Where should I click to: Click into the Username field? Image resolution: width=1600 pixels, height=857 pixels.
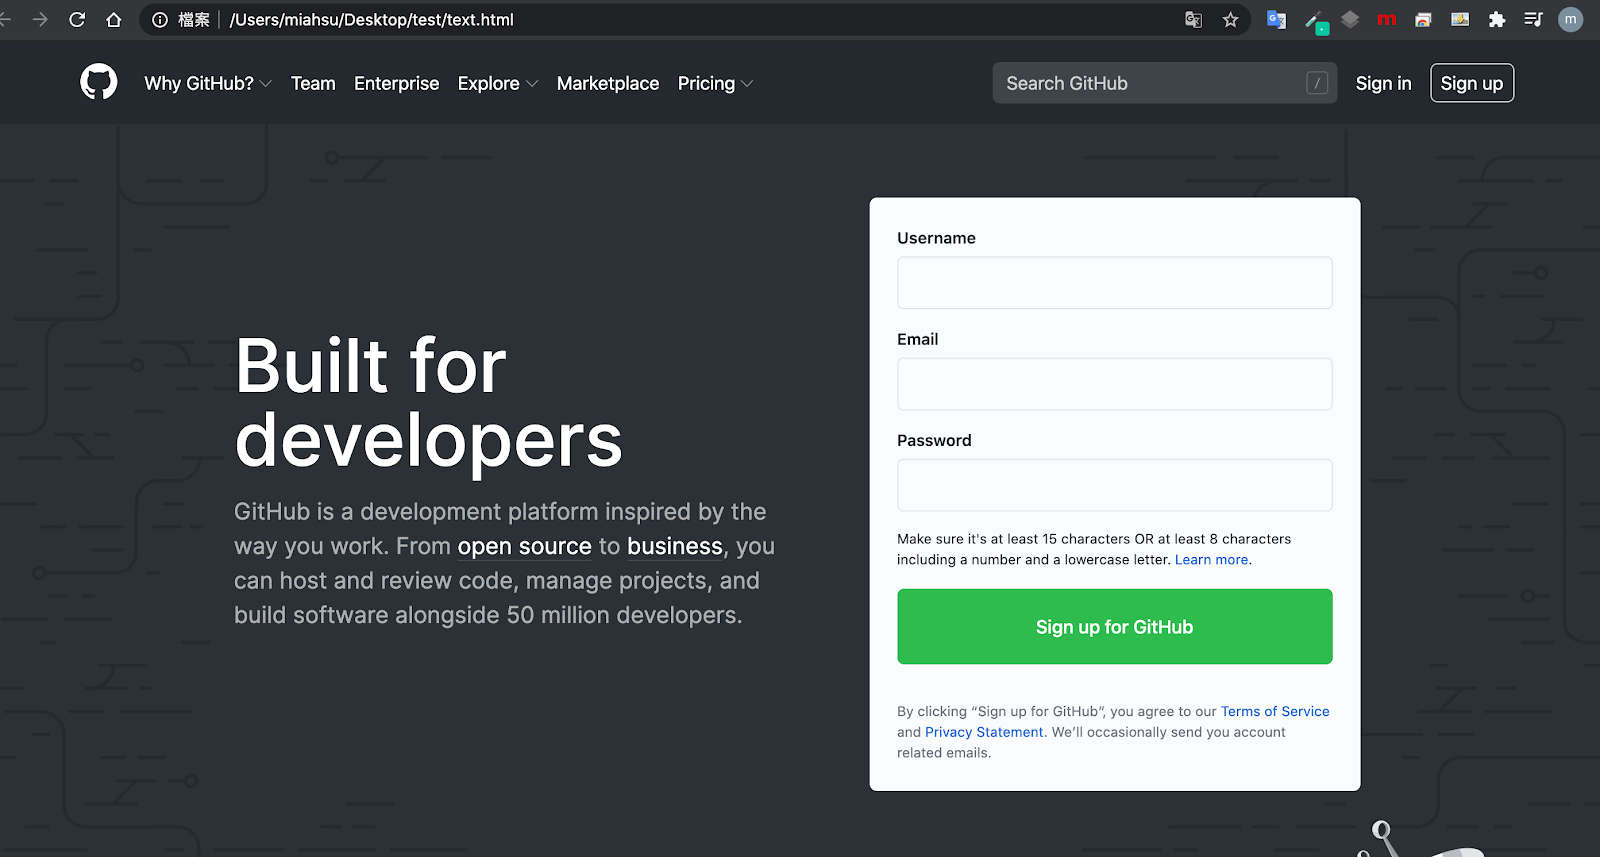[x=1115, y=283]
